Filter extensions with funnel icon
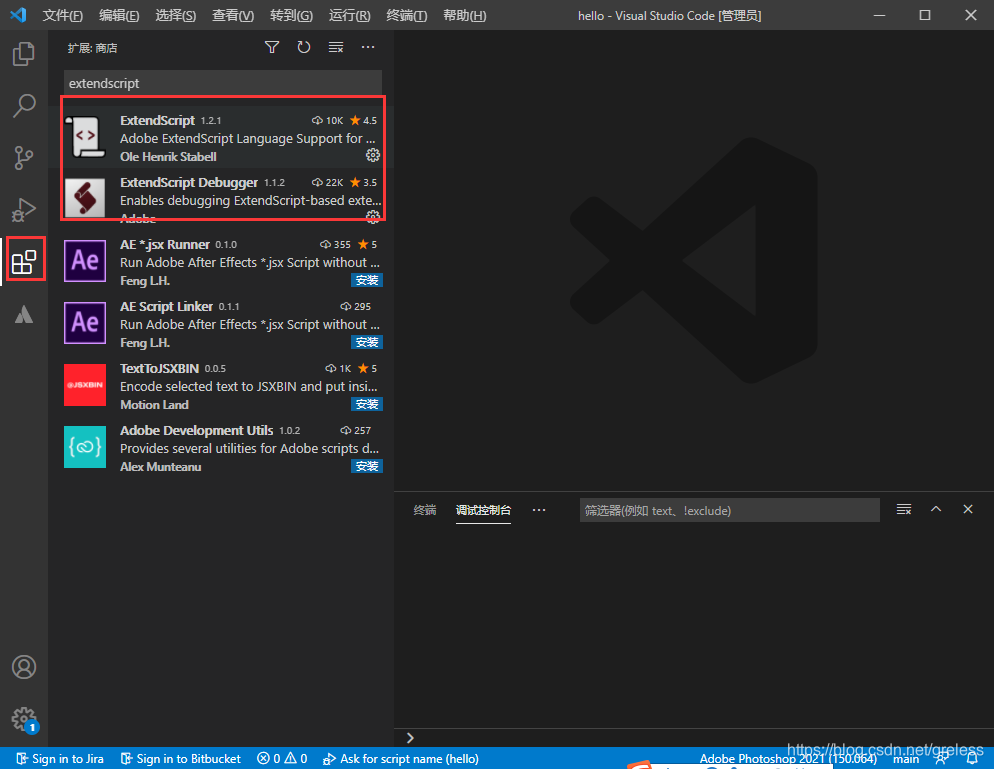The image size is (994, 769). 272,48
